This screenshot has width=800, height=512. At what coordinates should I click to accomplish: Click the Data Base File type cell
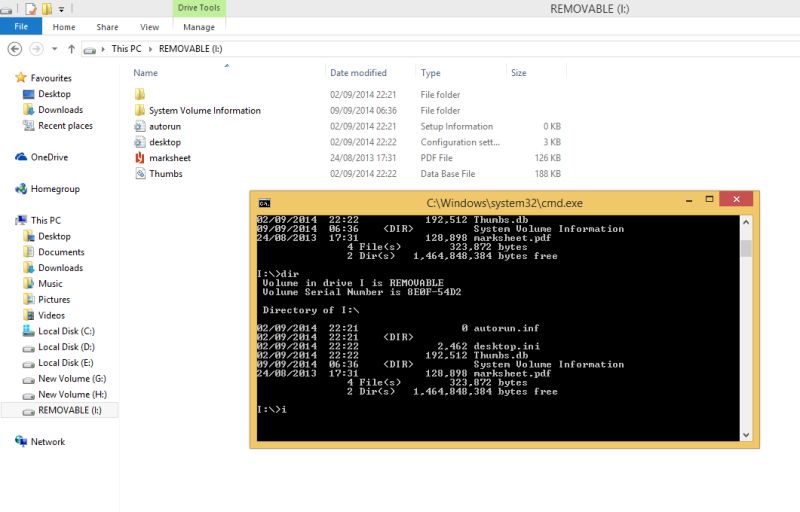click(x=447, y=173)
